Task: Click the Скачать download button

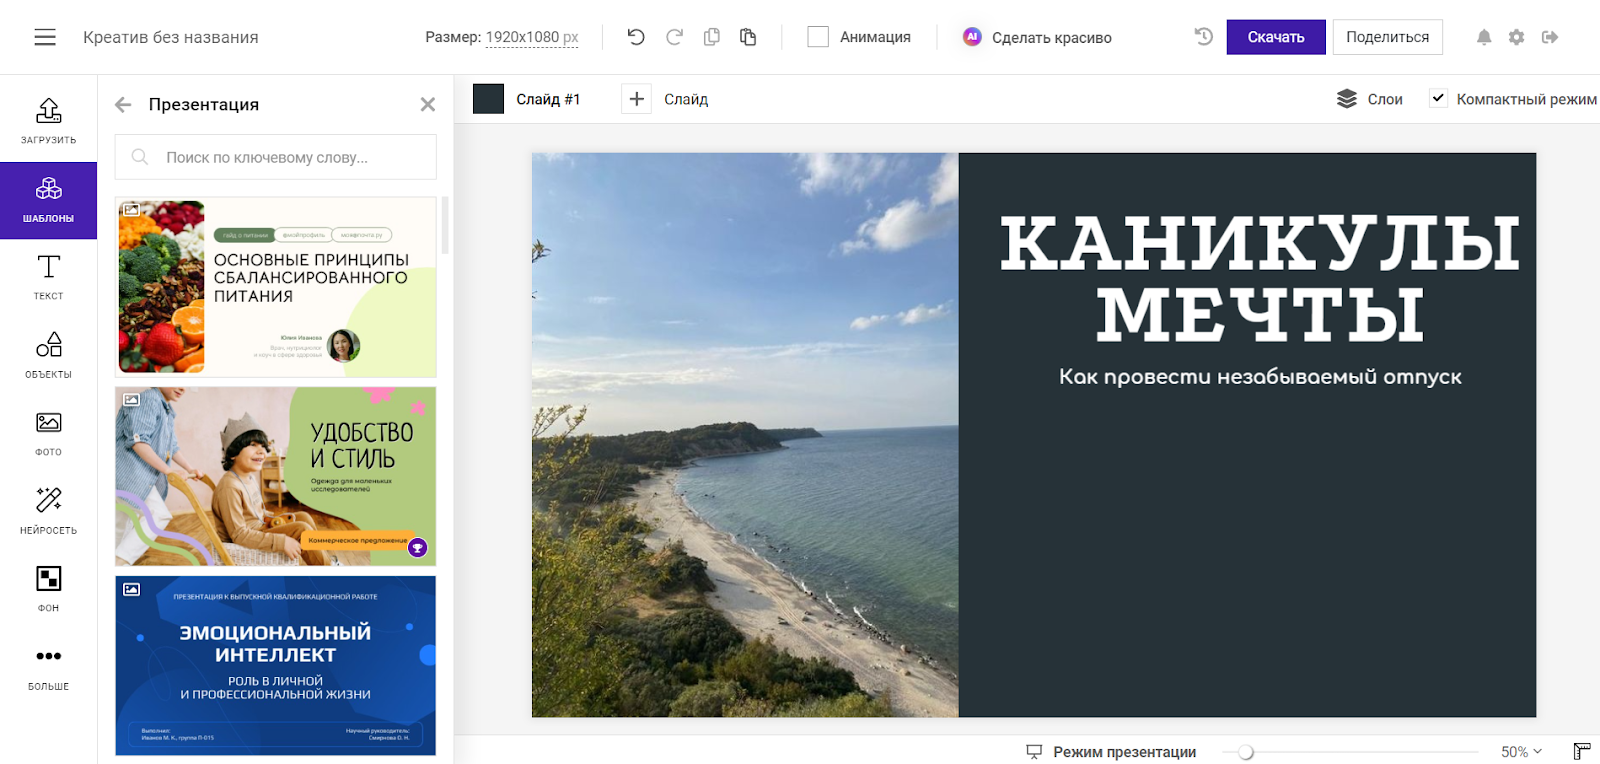Action: tap(1275, 37)
